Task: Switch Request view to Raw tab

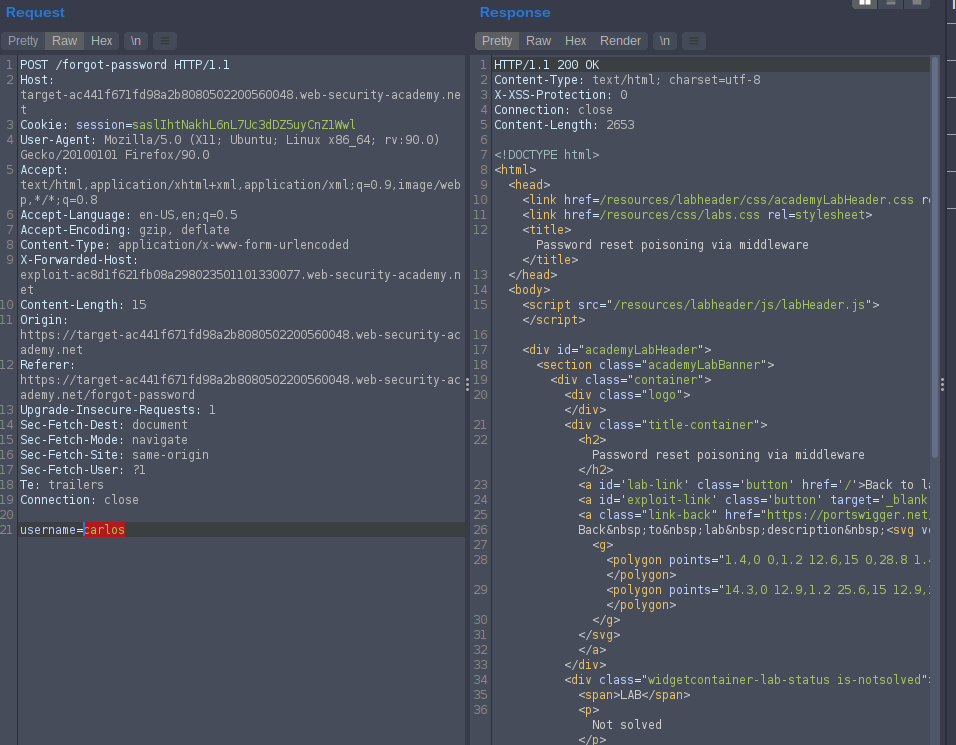Action: (x=65, y=41)
